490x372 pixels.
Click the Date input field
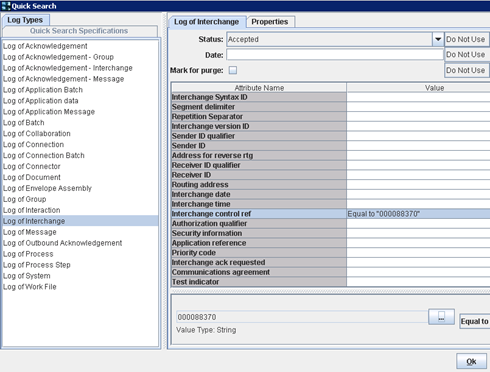(x=335, y=55)
